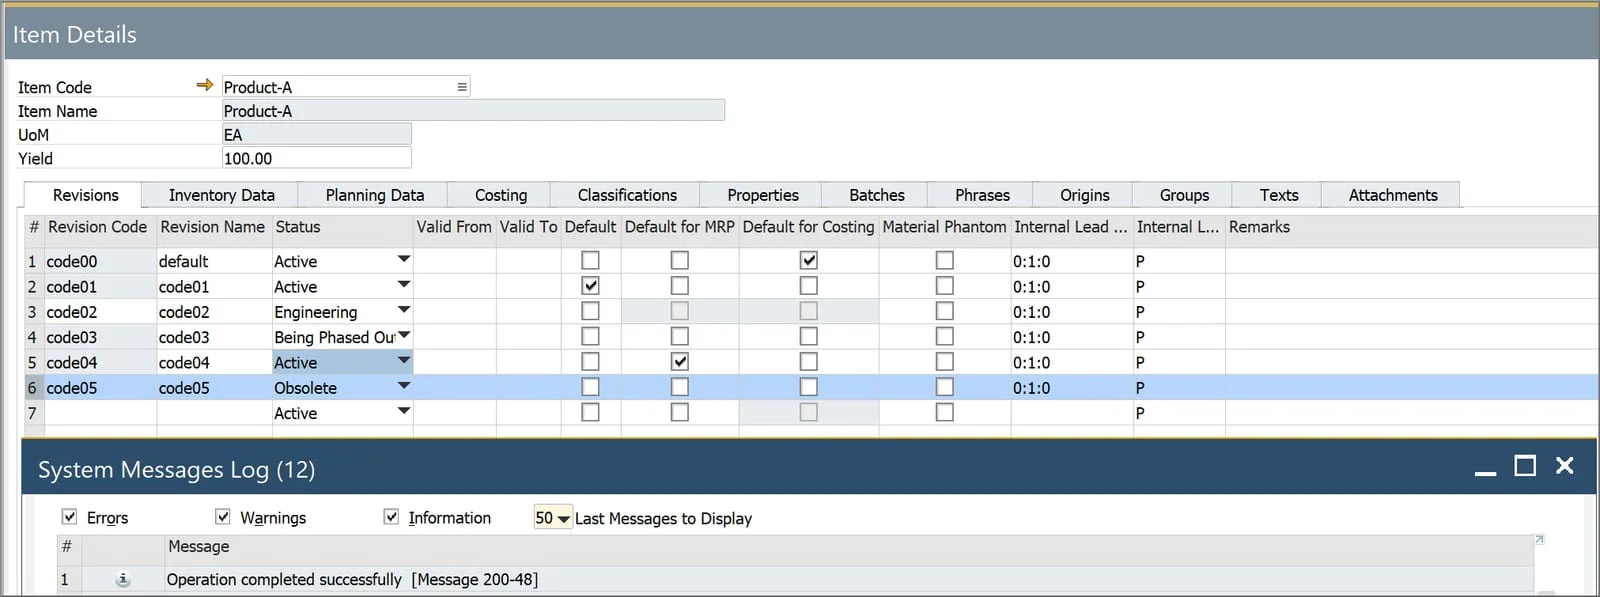Open the Planning Data tab
This screenshot has width=1600, height=597.
point(374,195)
